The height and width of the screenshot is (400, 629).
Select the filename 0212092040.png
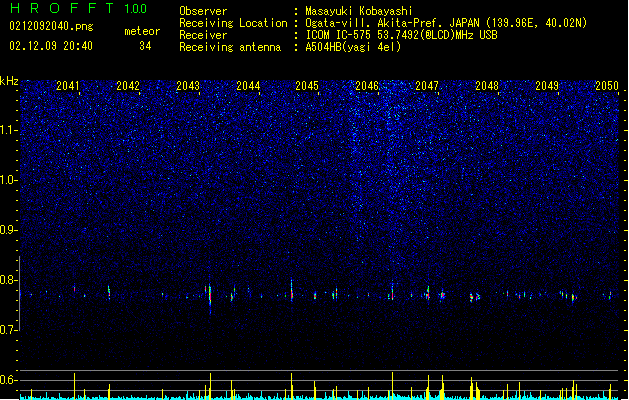[x=51, y=26]
